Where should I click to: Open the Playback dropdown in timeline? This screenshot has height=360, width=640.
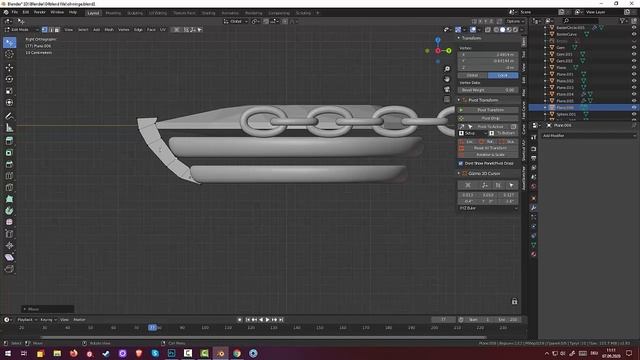pyautogui.click(x=27, y=320)
